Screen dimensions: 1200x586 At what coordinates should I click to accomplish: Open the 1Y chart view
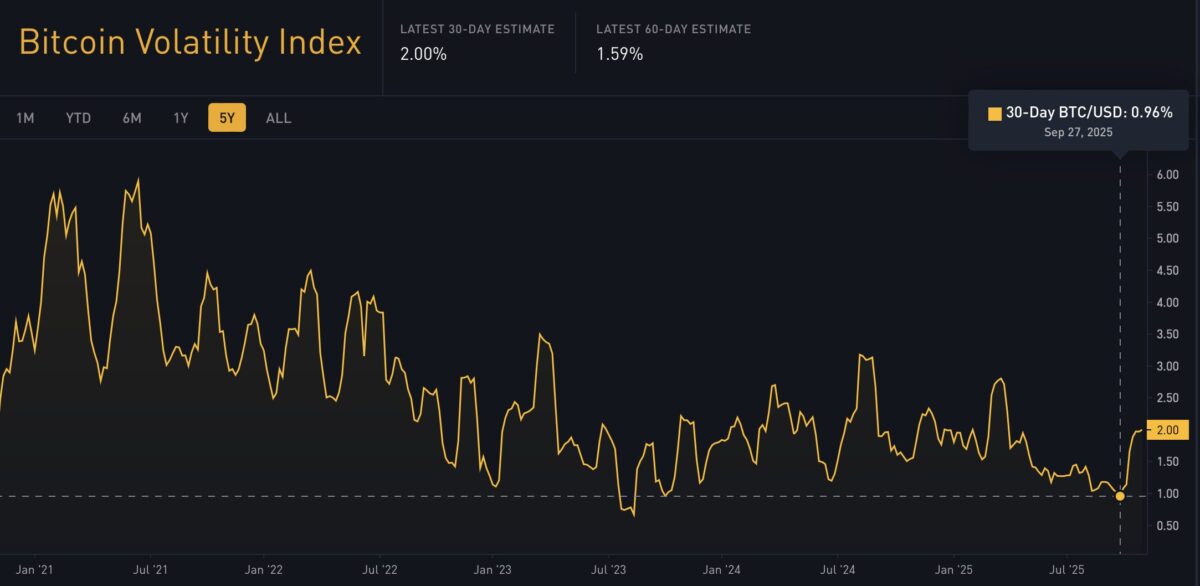point(180,117)
